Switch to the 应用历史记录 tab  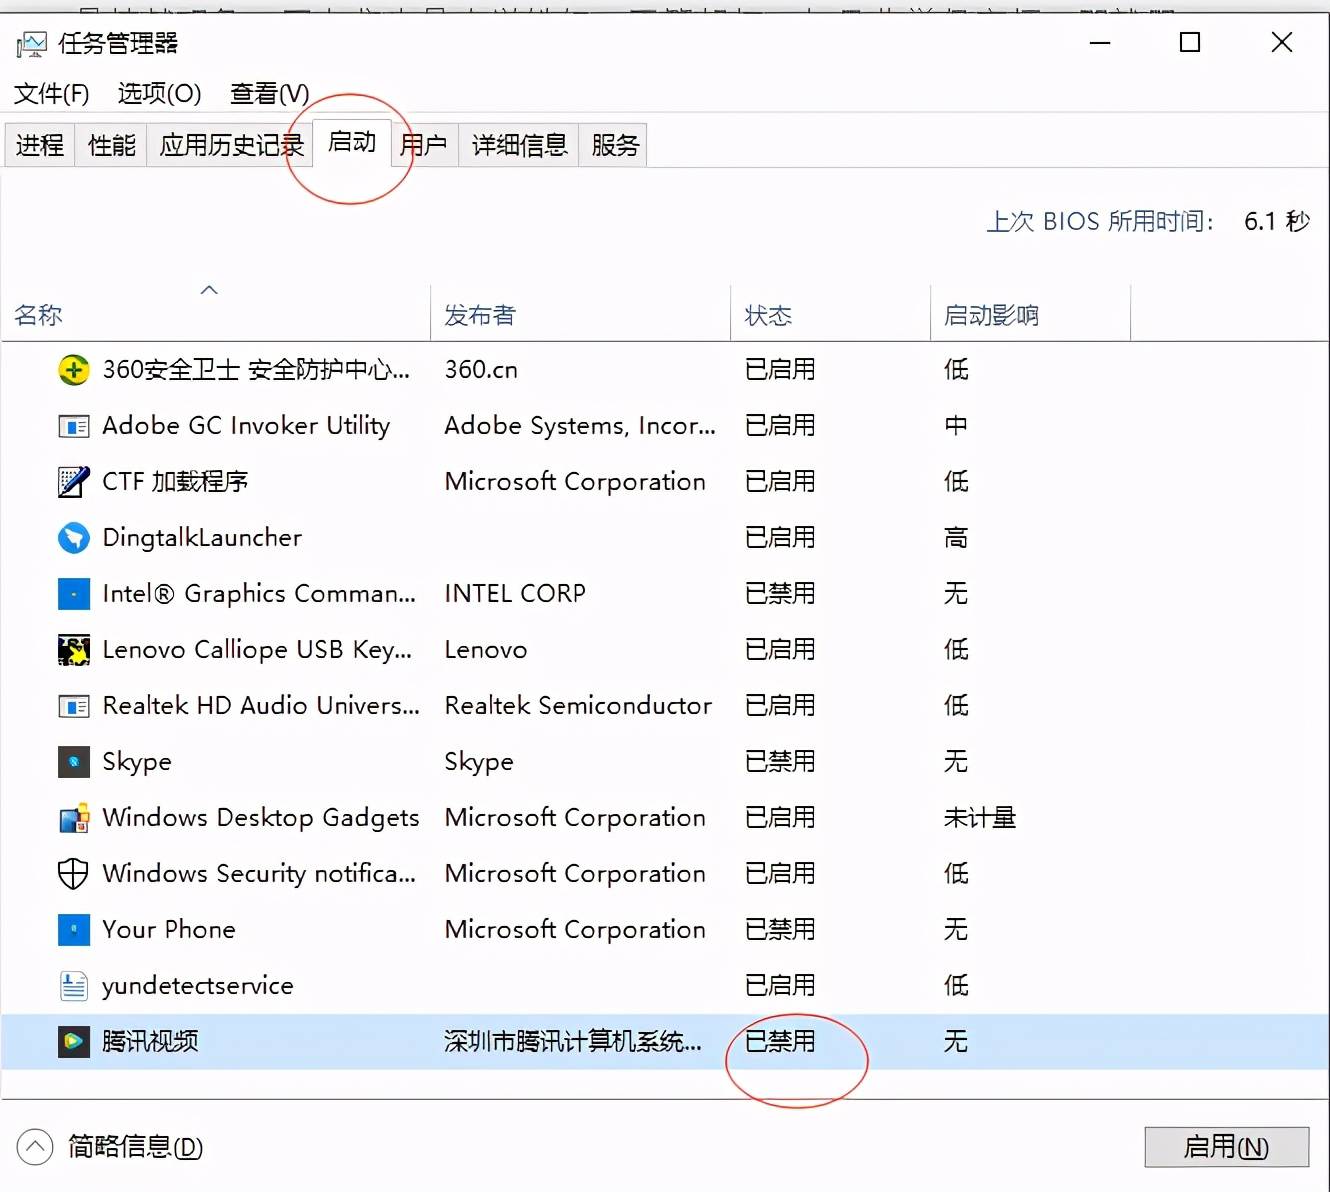click(231, 145)
